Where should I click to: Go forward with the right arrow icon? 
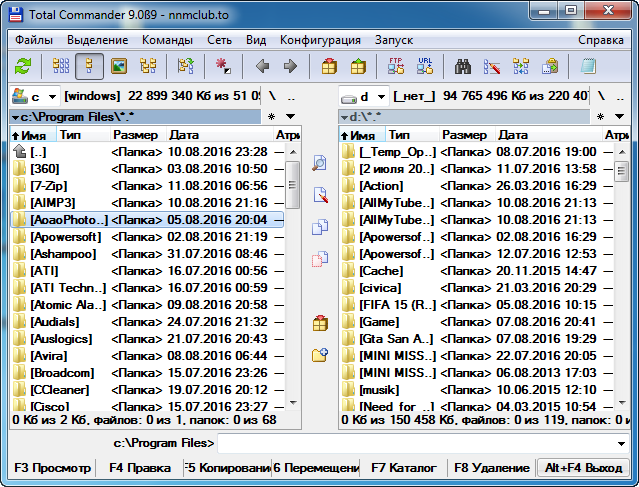pos(290,66)
